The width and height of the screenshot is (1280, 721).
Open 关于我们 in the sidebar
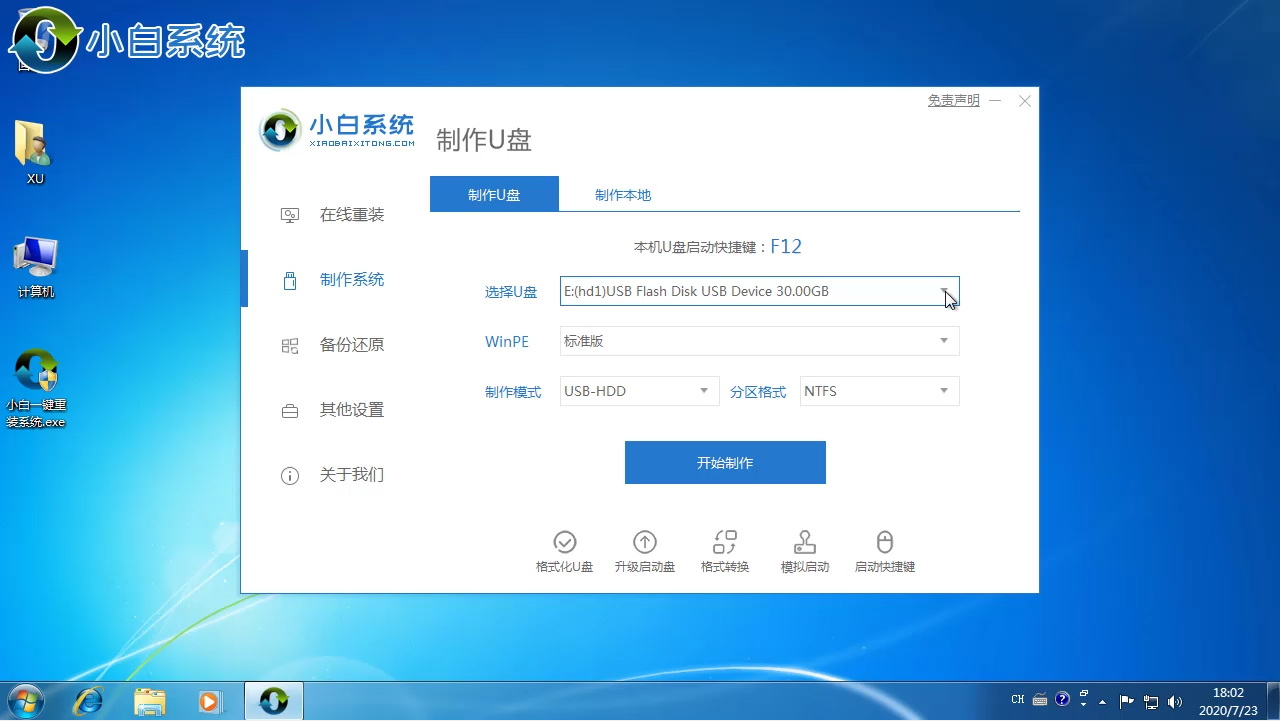pos(352,475)
